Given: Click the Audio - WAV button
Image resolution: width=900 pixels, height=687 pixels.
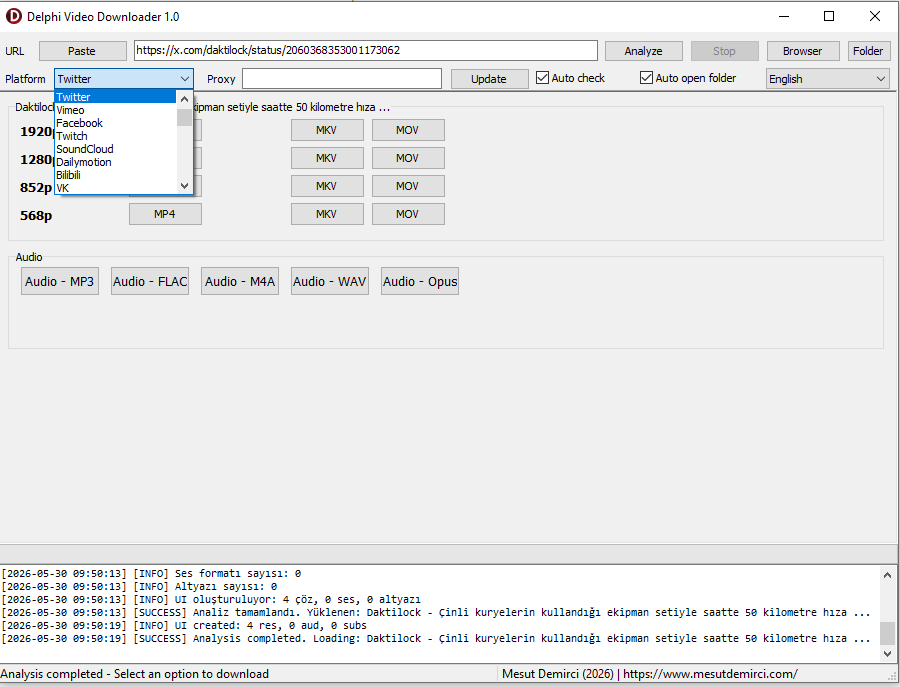Looking at the screenshot, I should [329, 281].
